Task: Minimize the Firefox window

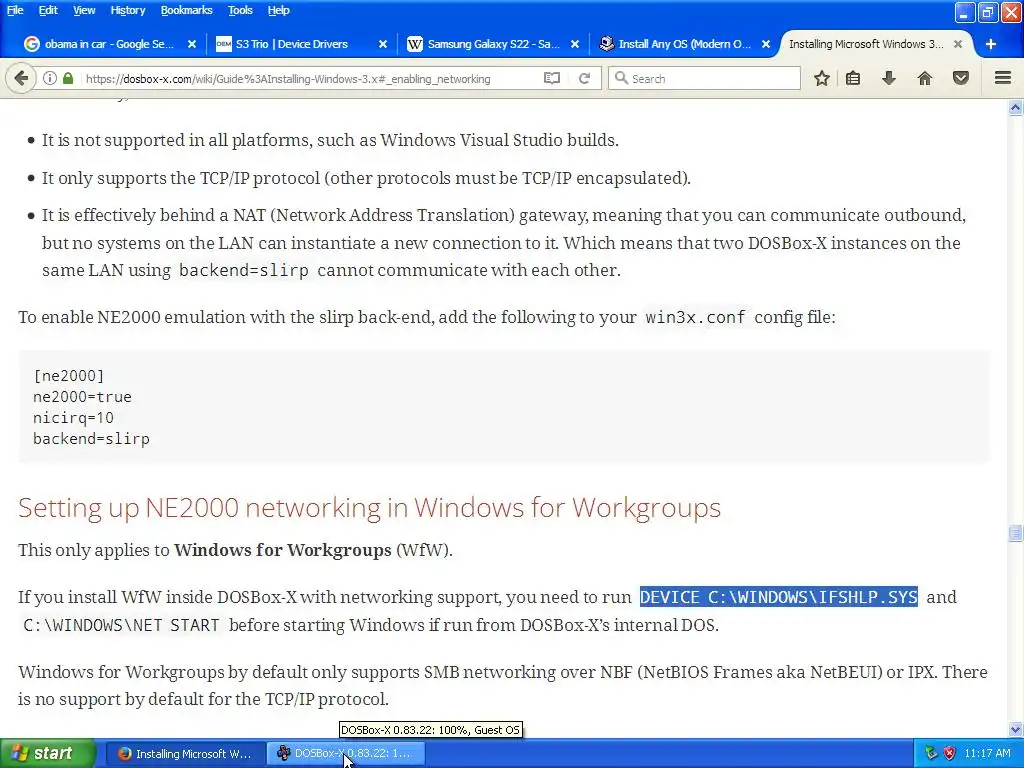Action: click(965, 12)
